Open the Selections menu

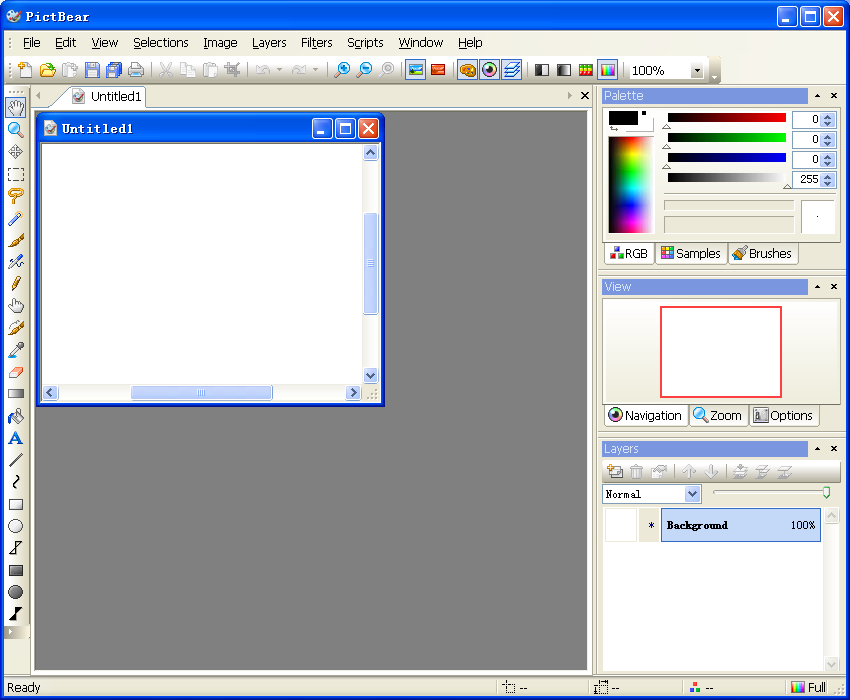coord(160,43)
